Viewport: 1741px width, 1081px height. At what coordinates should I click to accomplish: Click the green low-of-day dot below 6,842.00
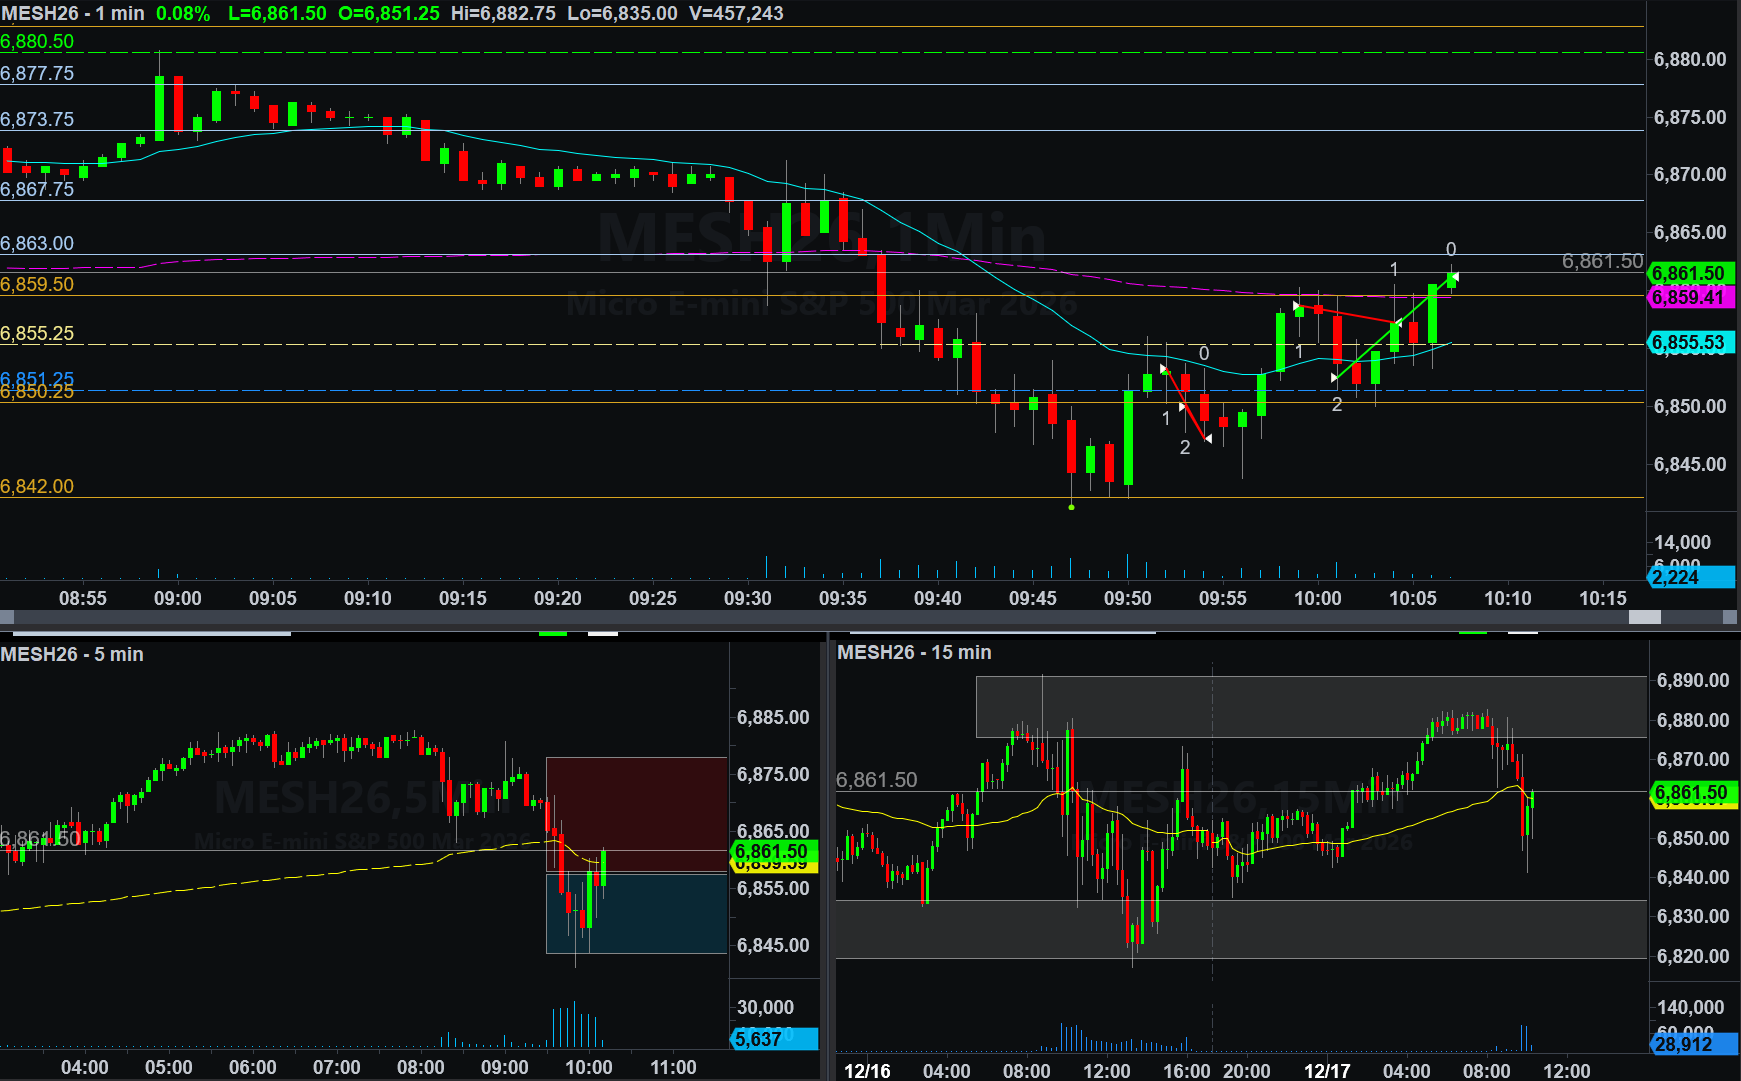1071,507
